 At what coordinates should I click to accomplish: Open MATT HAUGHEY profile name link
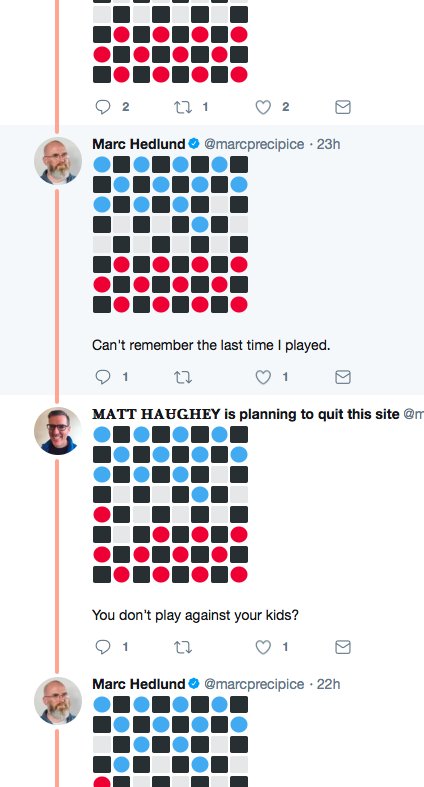(156, 414)
